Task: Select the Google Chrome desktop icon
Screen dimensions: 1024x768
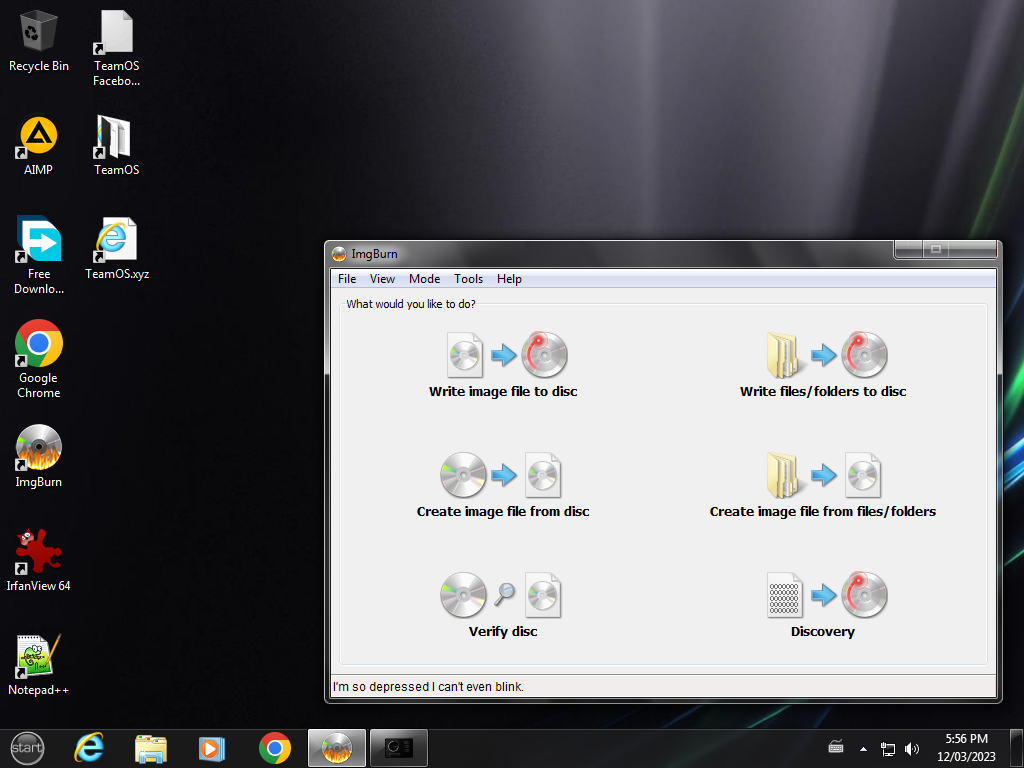Action: pos(39,359)
